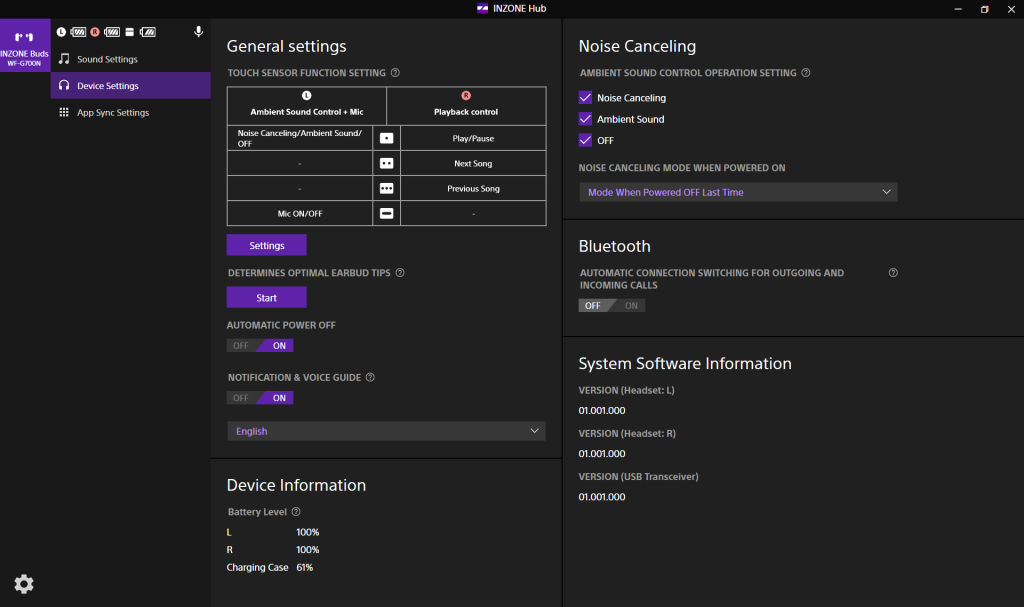The image size is (1024, 607).
Task: Open help for Touch Sensor Function Setting
Action: [x=395, y=73]
